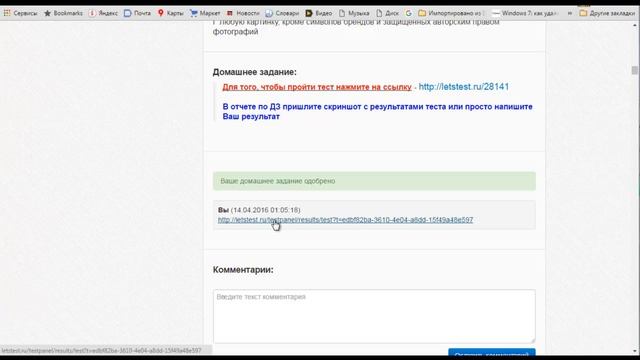
Task: Click into the comment text area
Action: pyautogui.click(x=374, y=316)
